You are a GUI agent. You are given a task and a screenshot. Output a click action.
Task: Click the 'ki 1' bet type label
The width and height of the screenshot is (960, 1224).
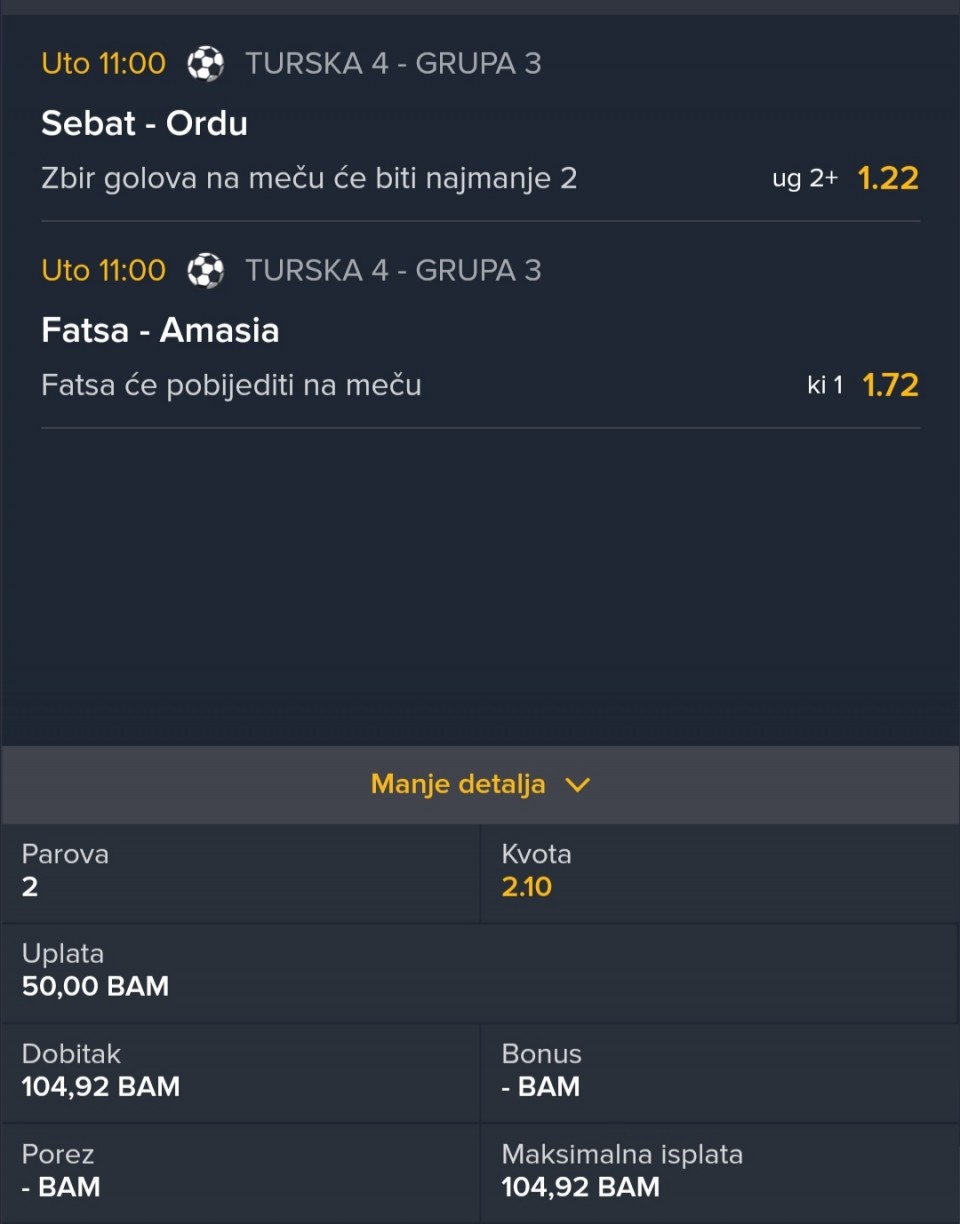click(825, 386)
